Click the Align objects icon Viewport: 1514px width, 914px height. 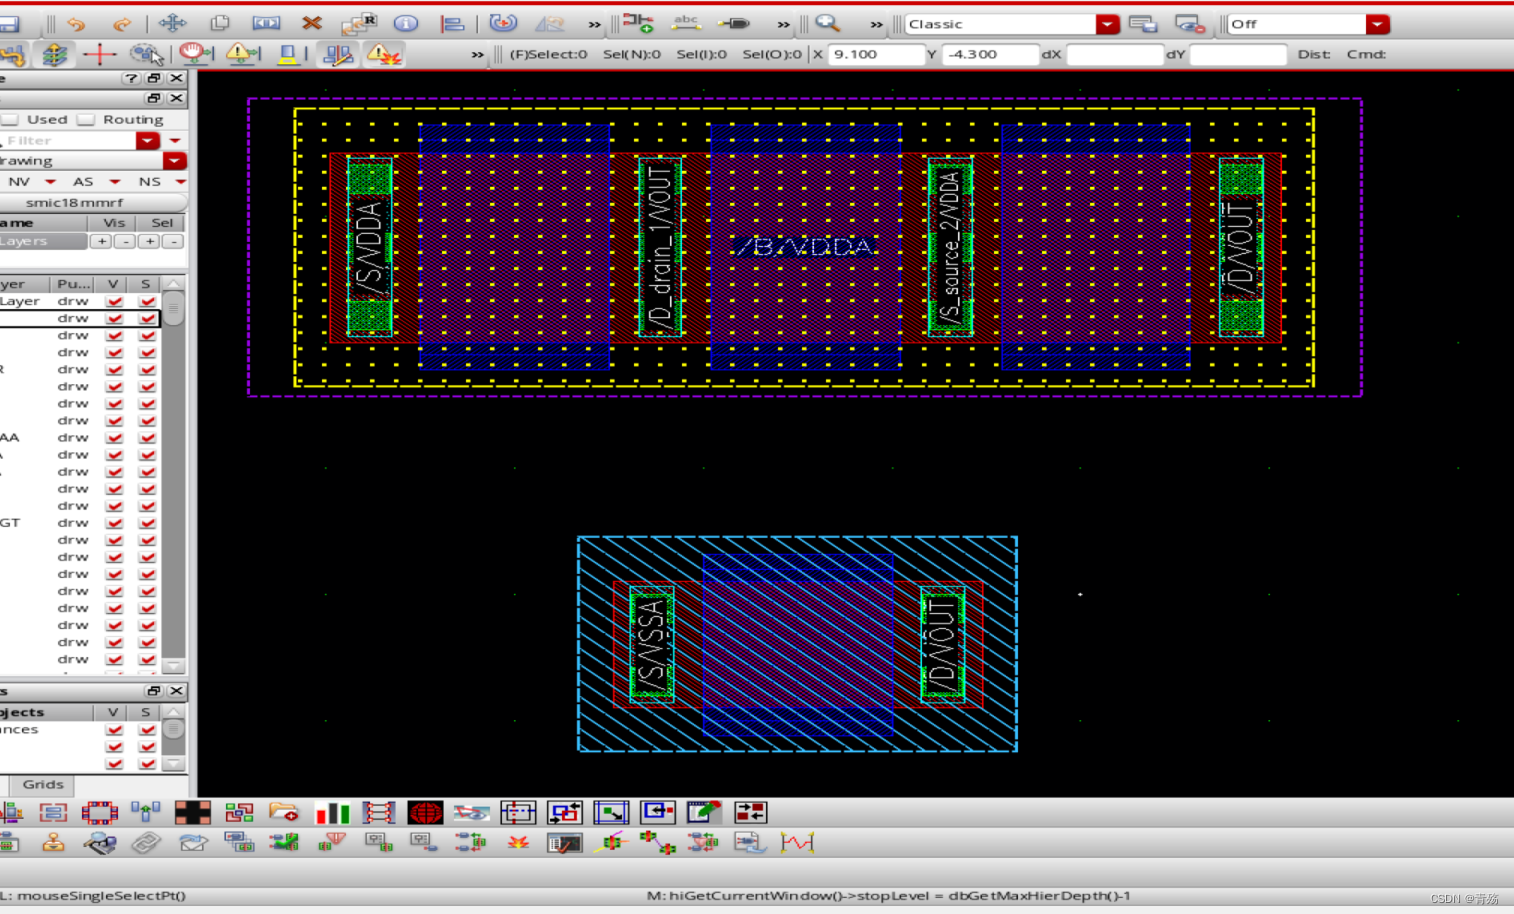(x=452, y=23)
